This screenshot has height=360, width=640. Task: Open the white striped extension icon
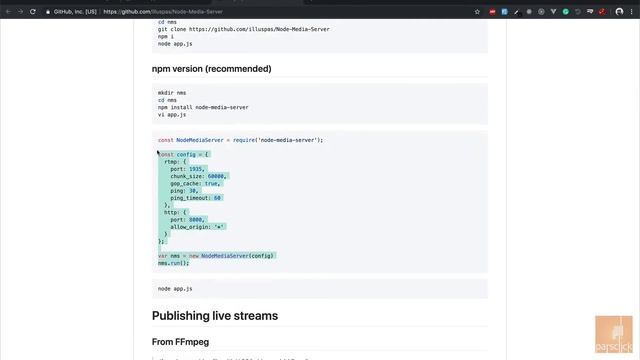[x=590, y=12]
